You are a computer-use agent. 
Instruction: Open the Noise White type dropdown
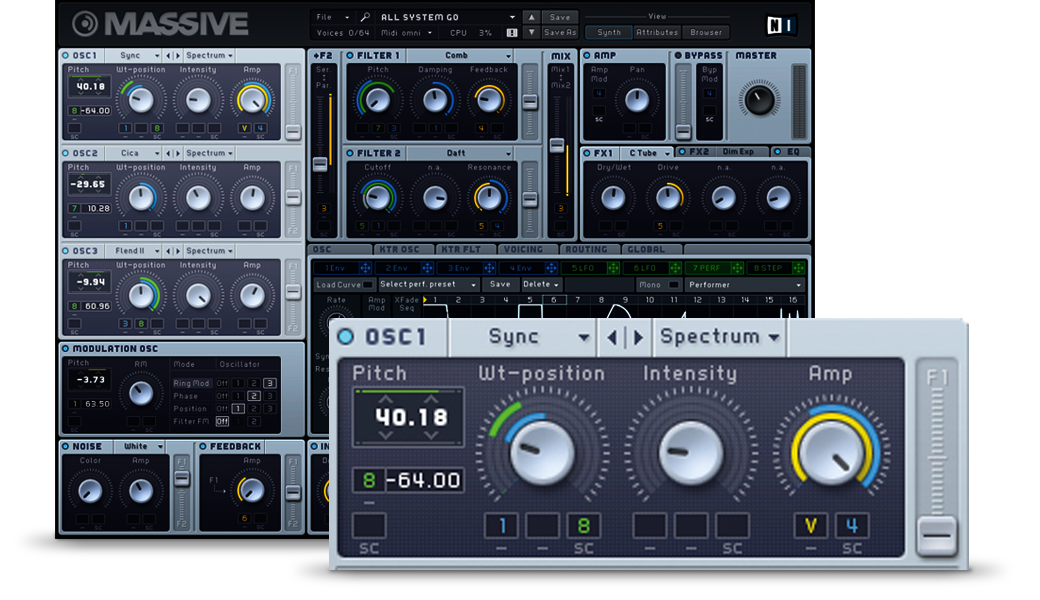140,446
